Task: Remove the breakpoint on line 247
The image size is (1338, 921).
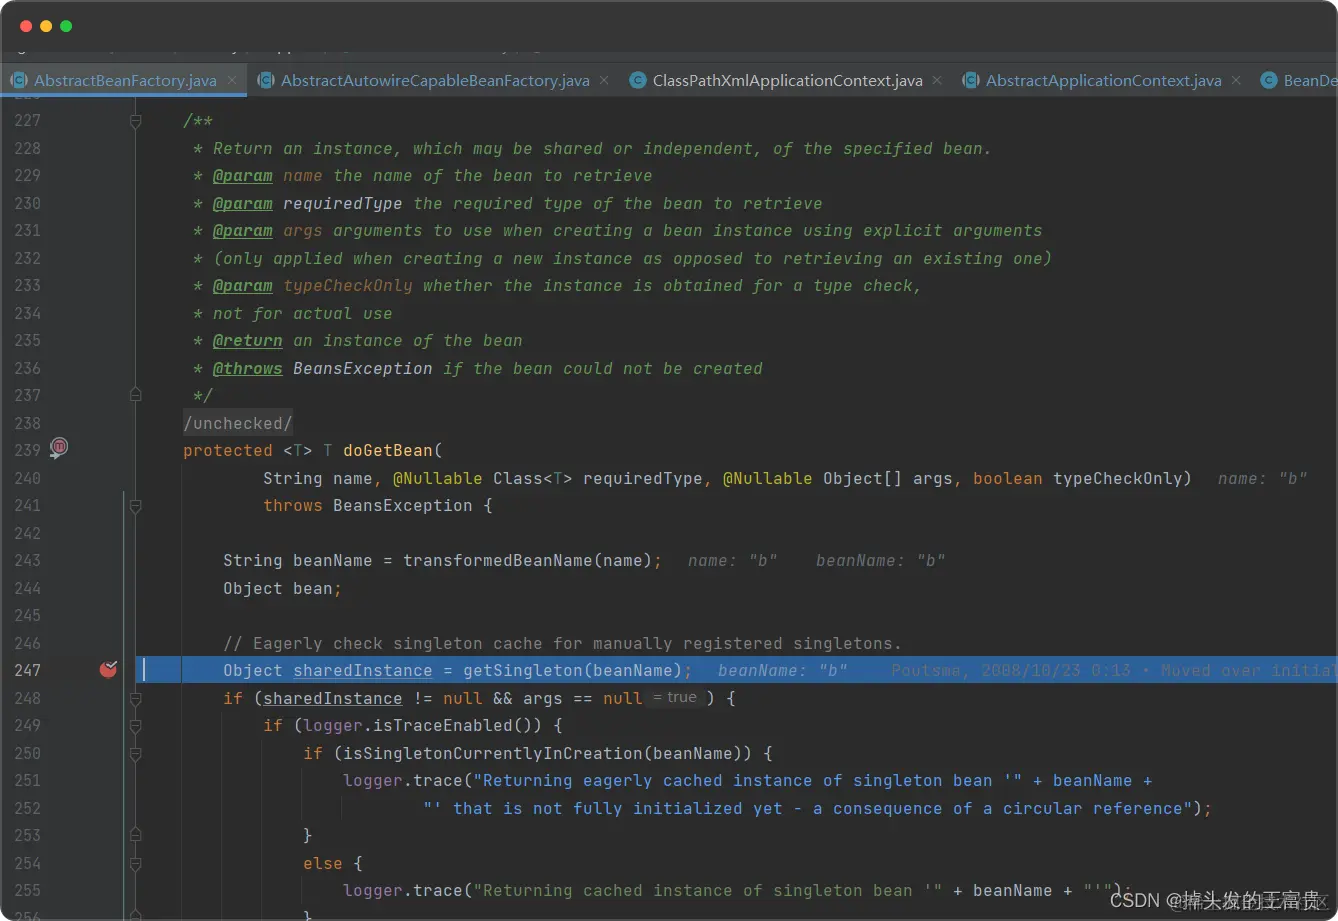Action: 109,670
